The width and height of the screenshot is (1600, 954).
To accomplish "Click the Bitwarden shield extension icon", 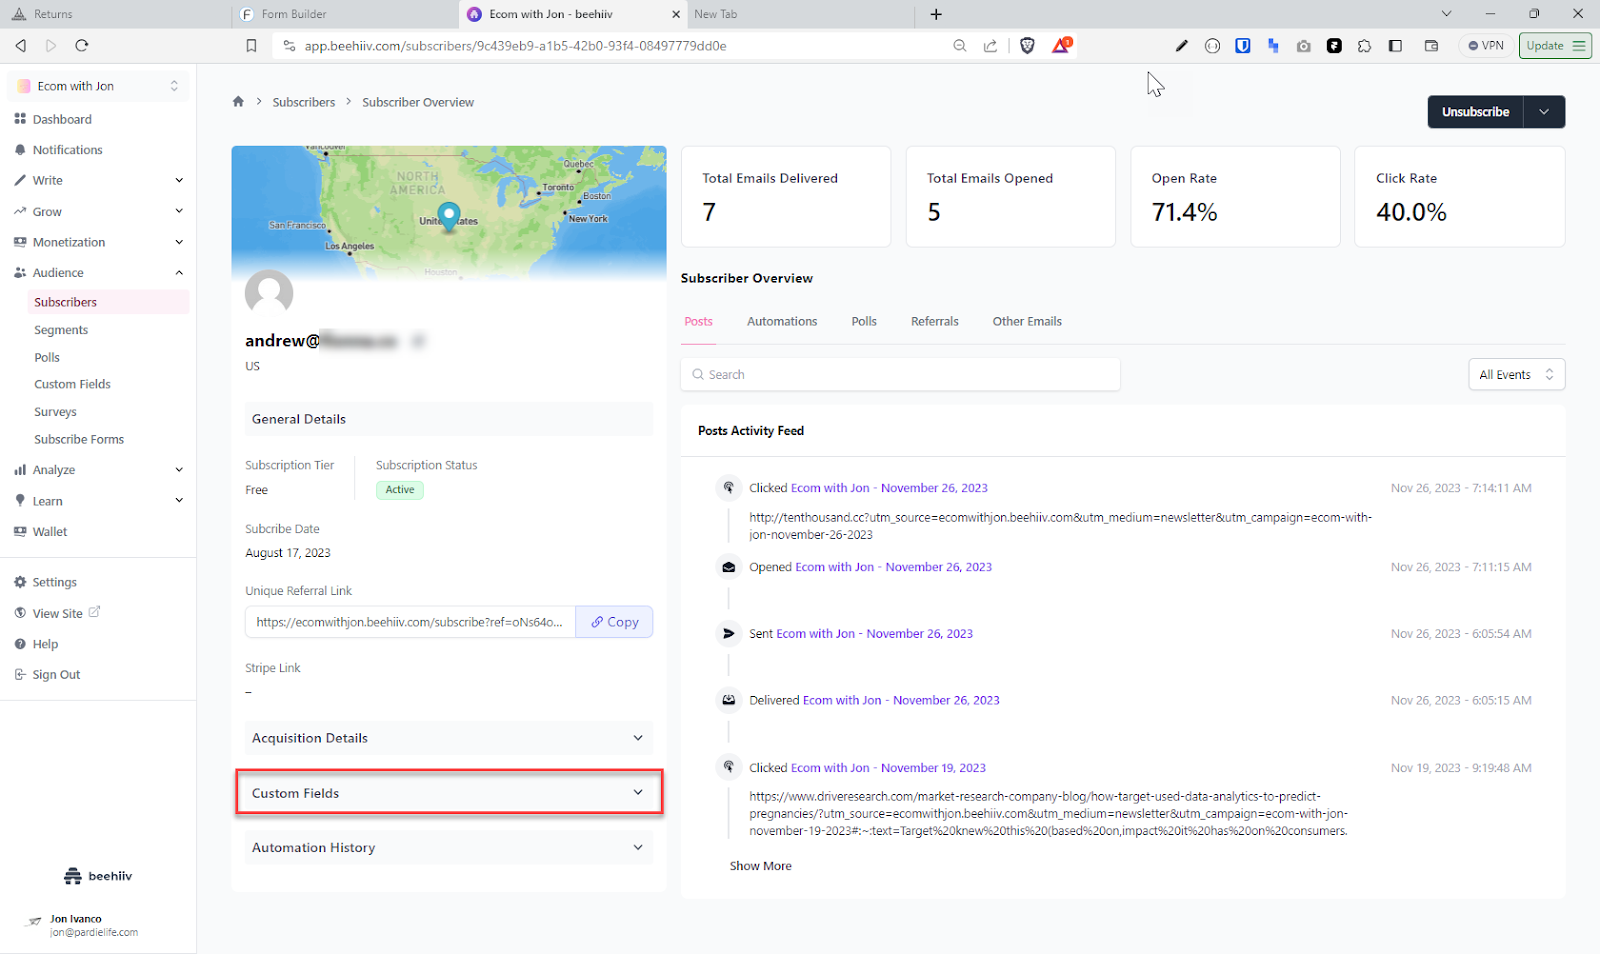I will click(1243, 46).
